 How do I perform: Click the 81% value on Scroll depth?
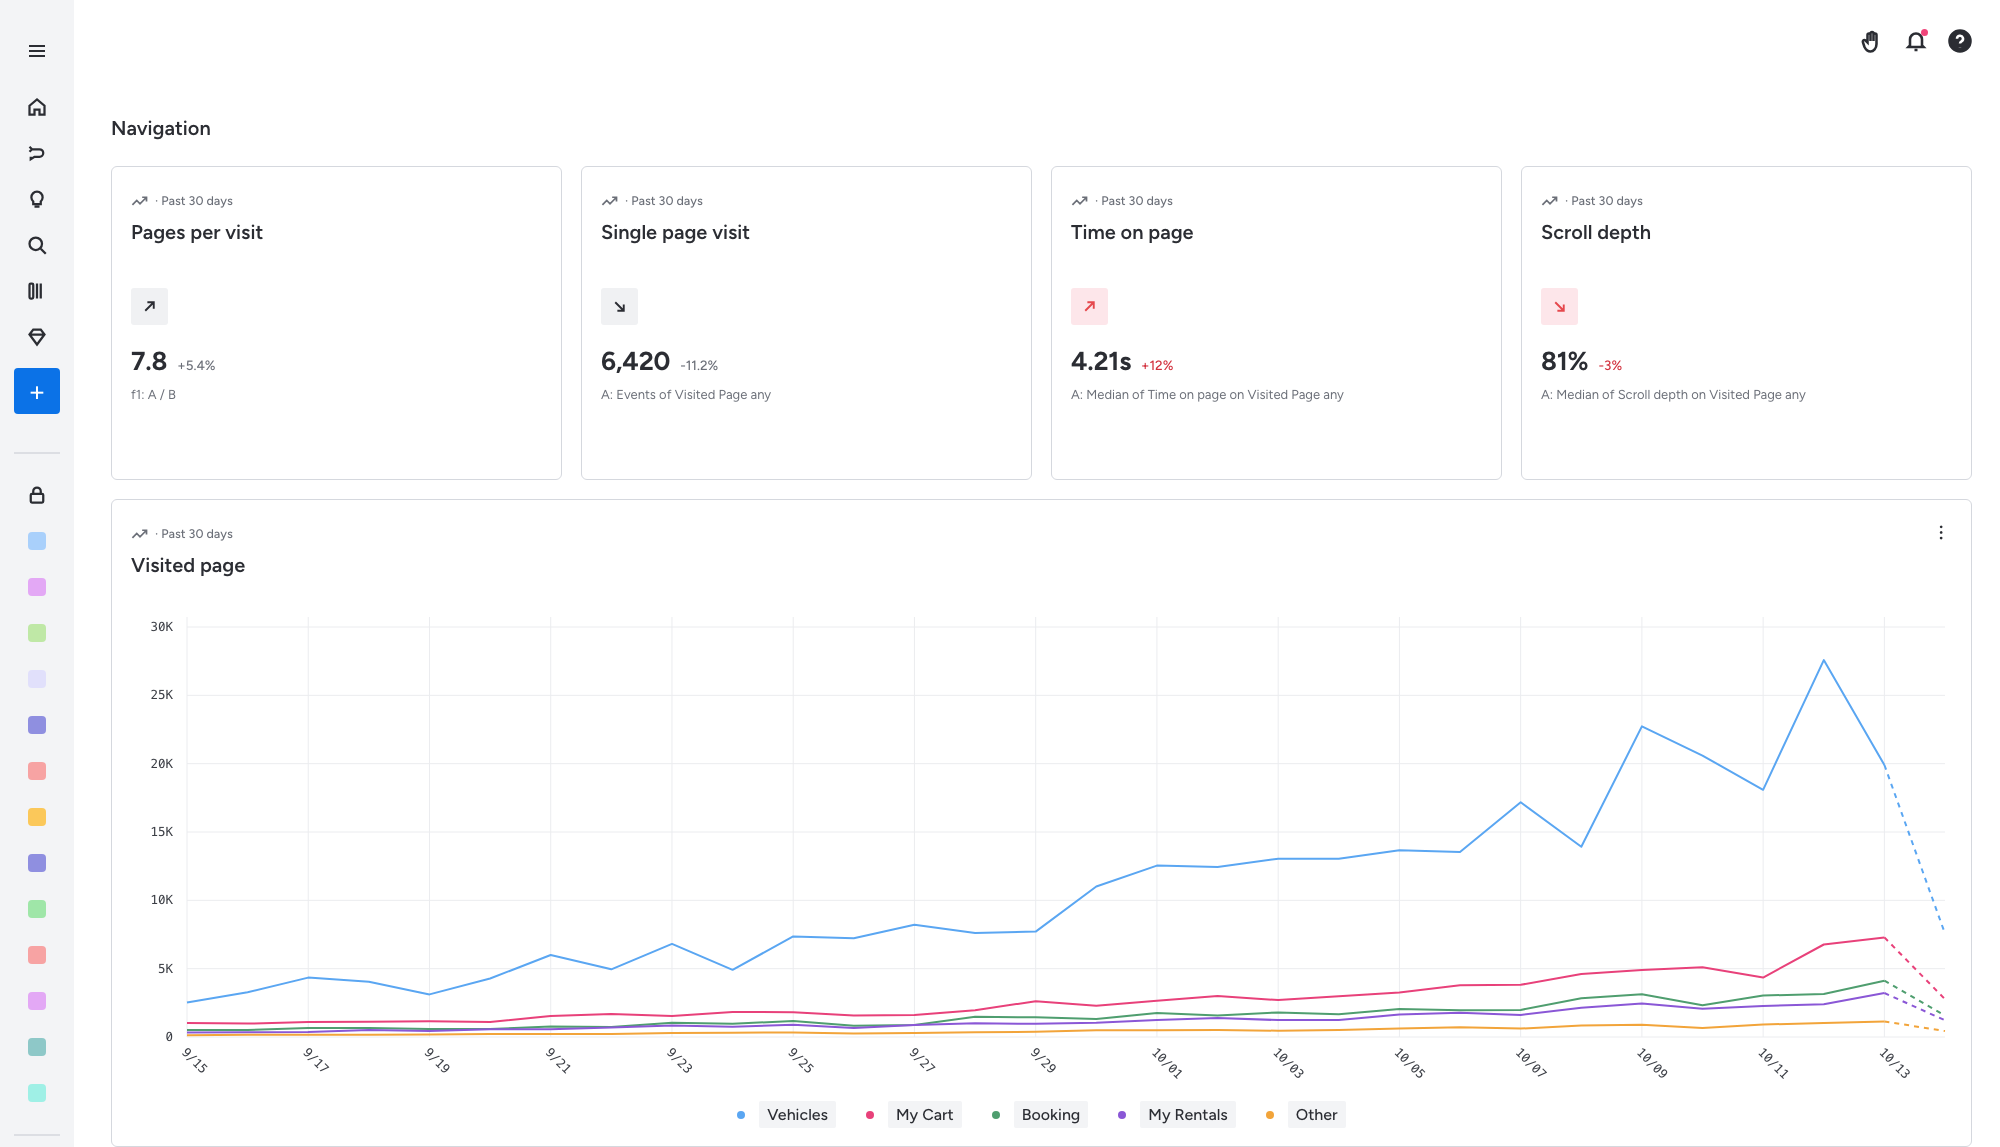(x=1564, y=361)
